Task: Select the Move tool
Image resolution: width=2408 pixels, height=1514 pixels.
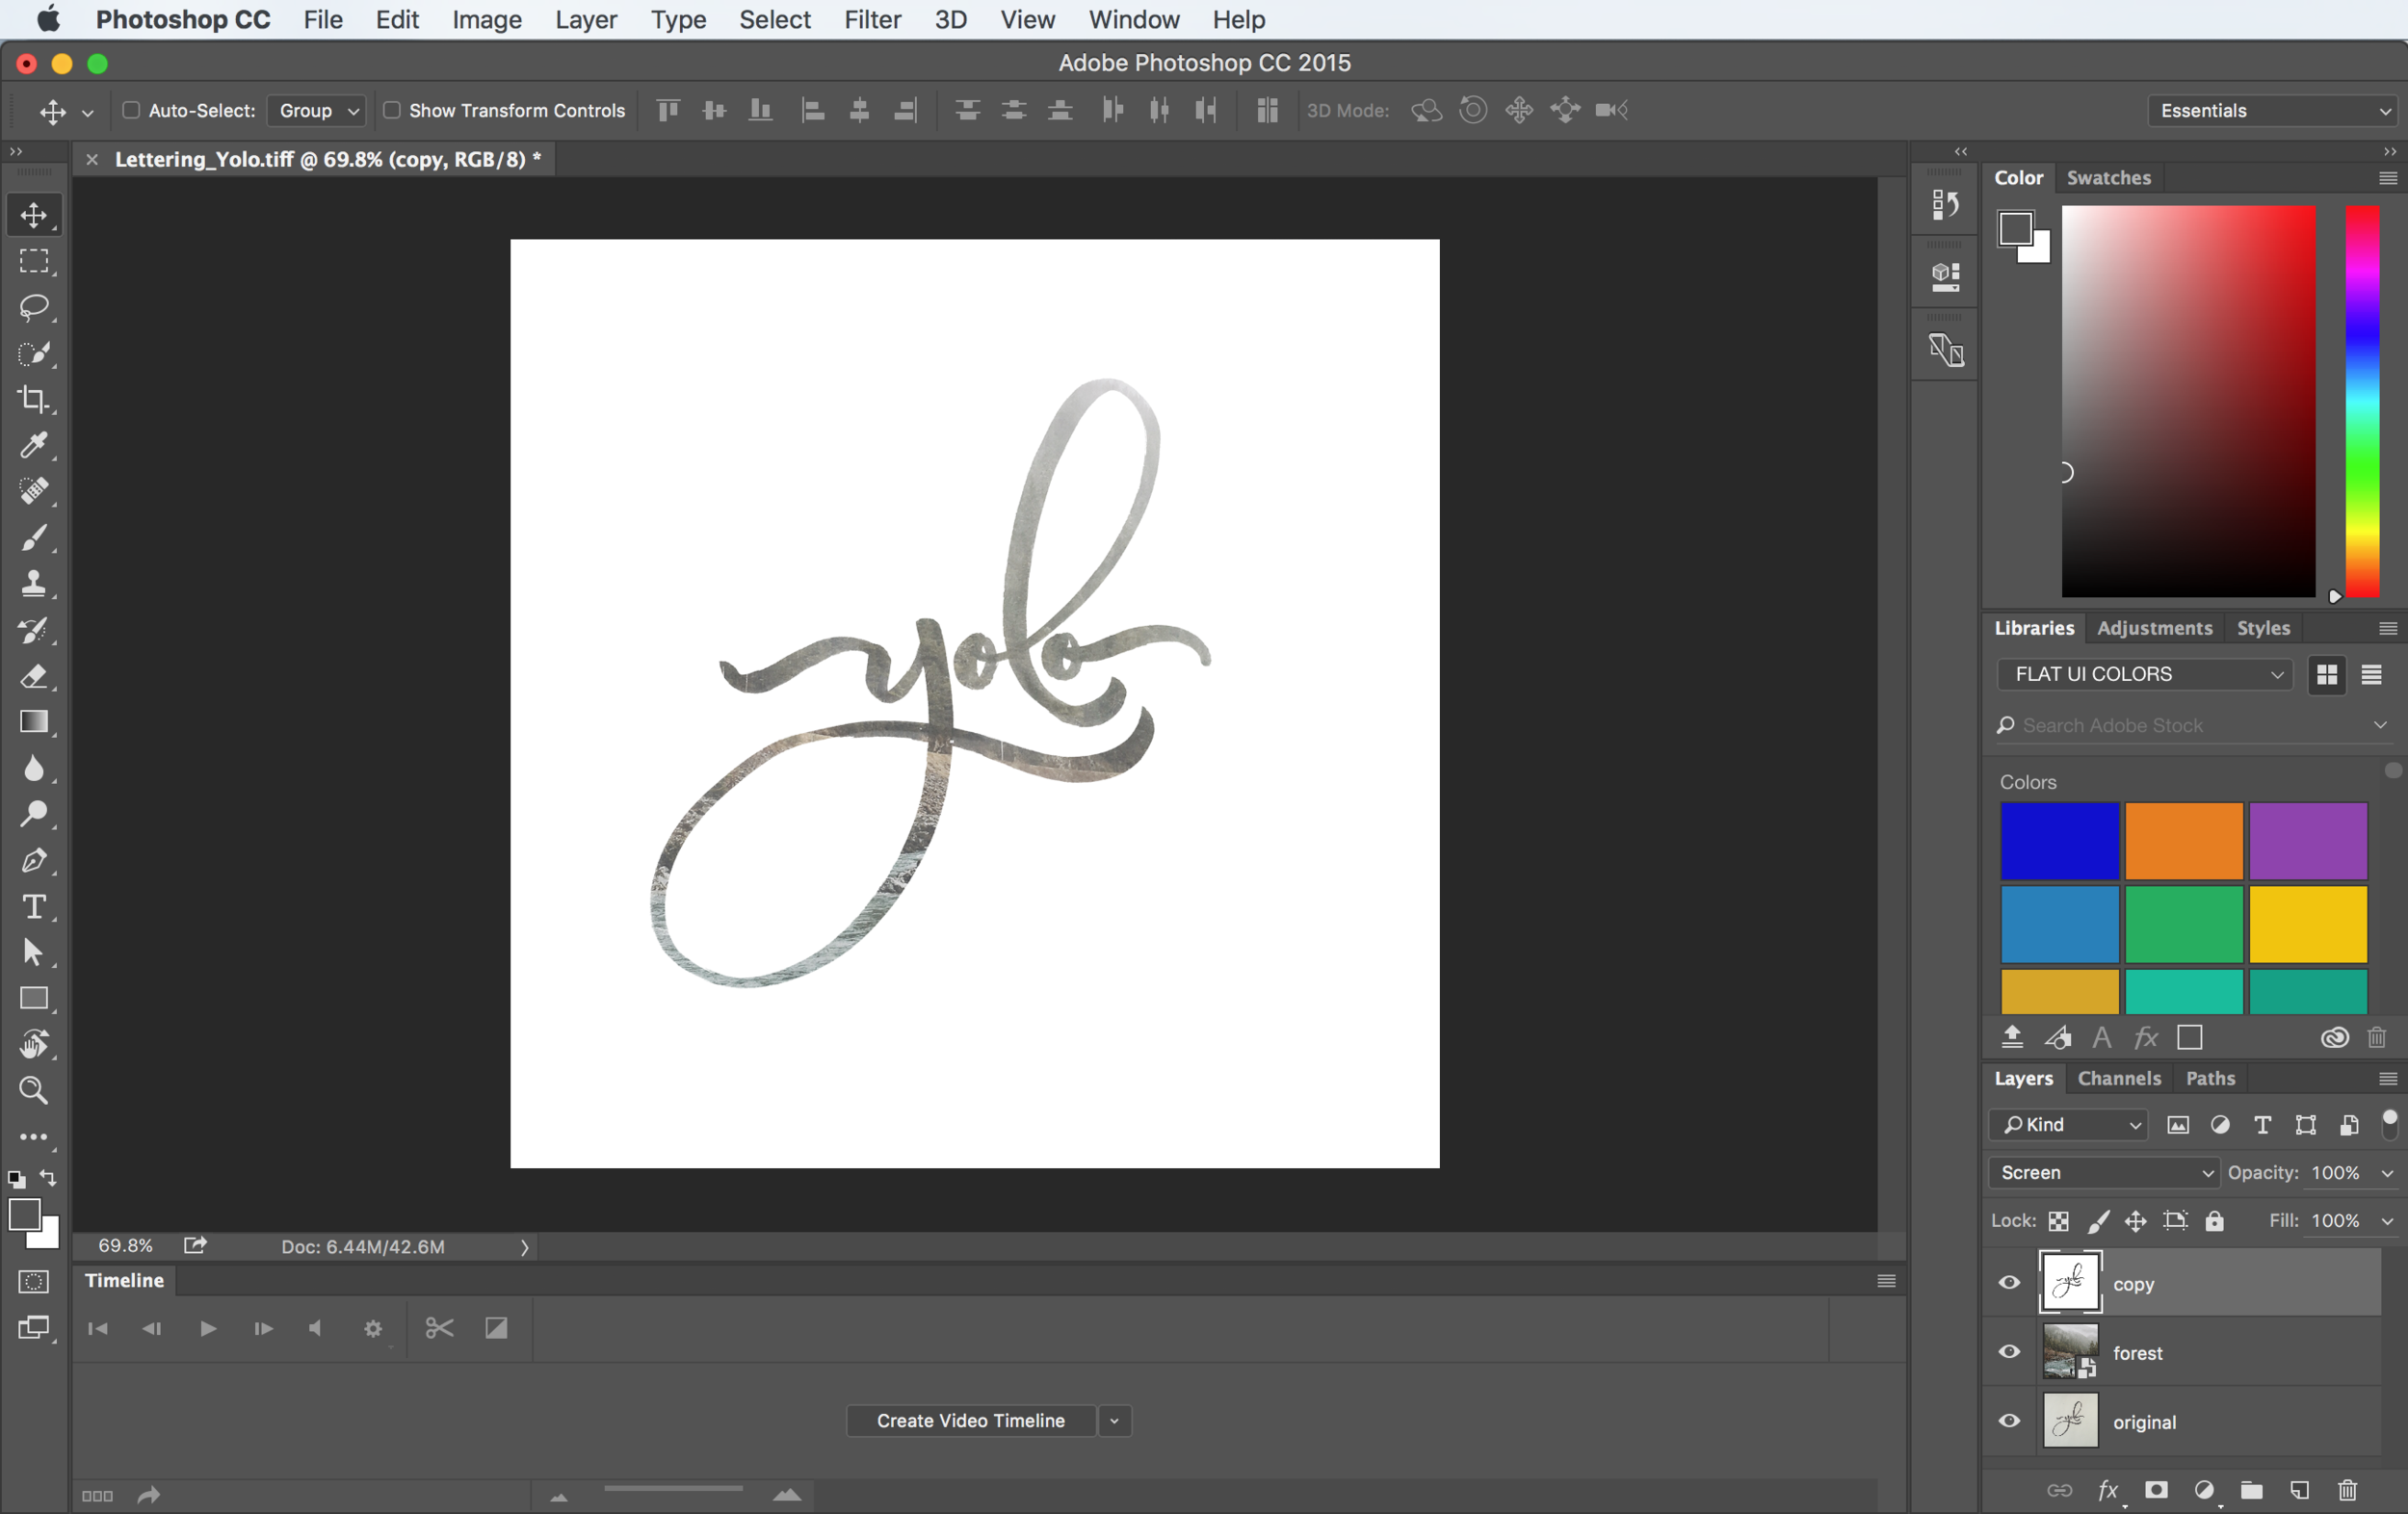Action: point(34,214)
